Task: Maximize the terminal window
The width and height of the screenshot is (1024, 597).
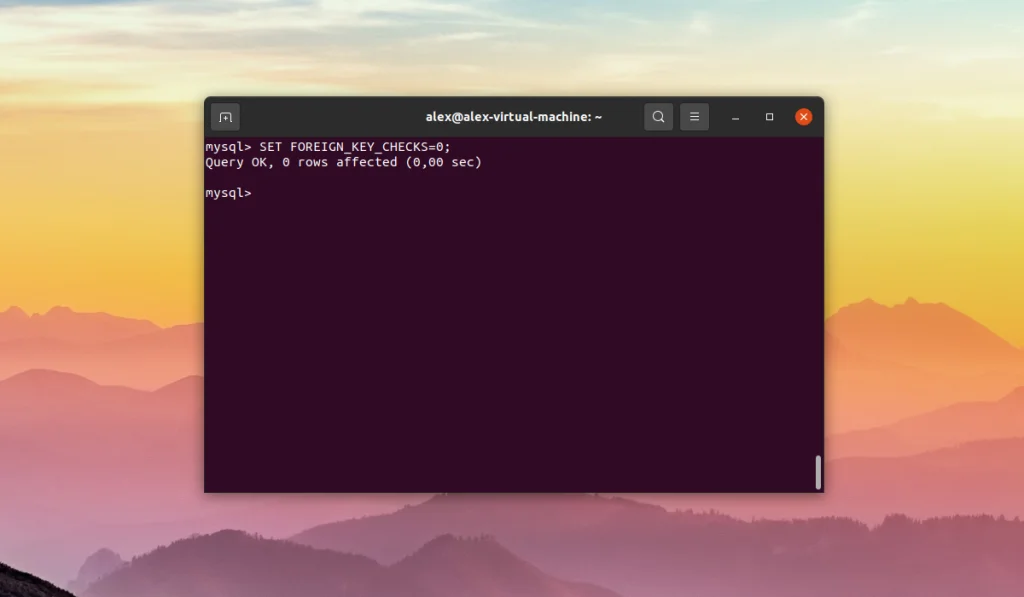Action: point(769,116)
